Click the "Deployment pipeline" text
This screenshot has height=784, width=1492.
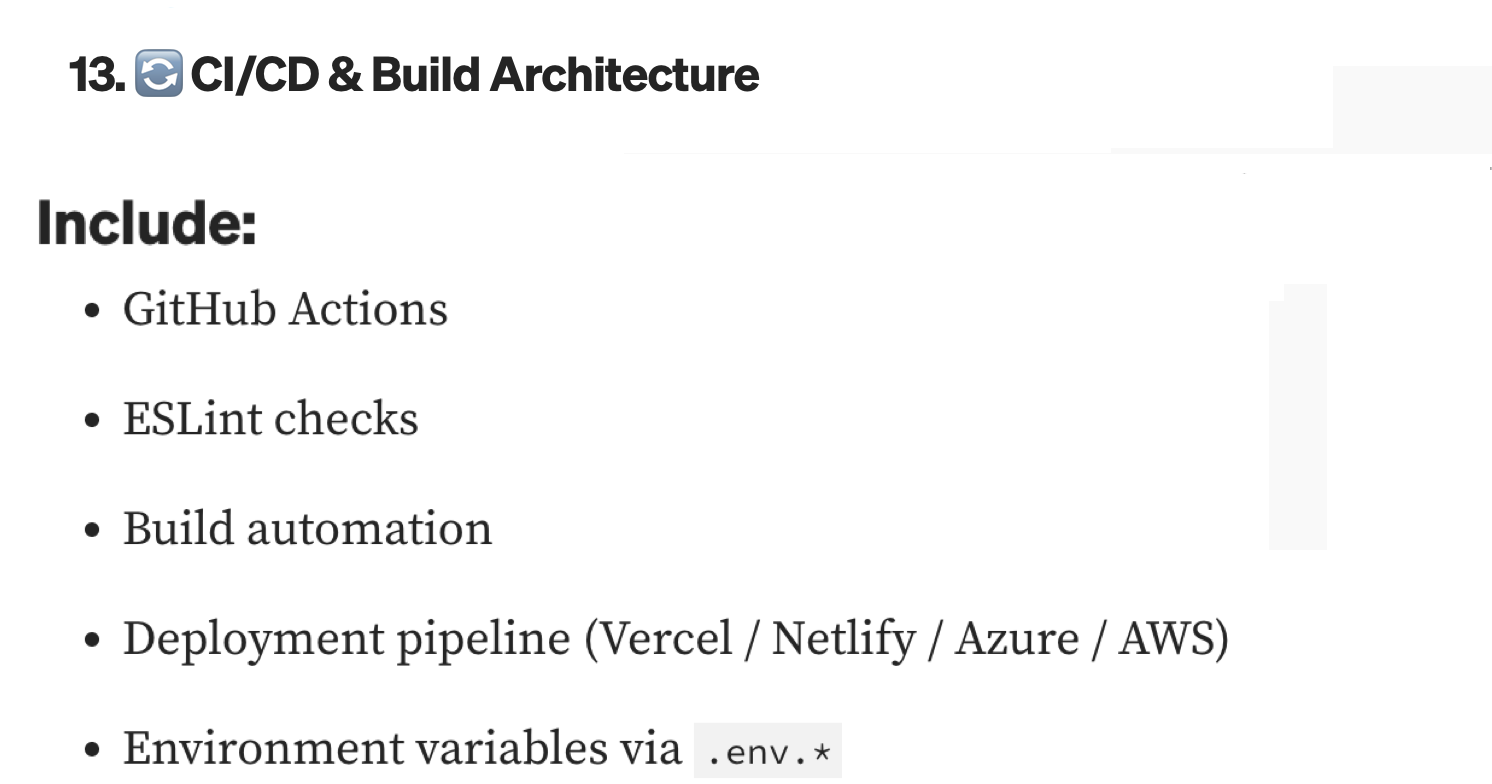(x=346, y=639)
